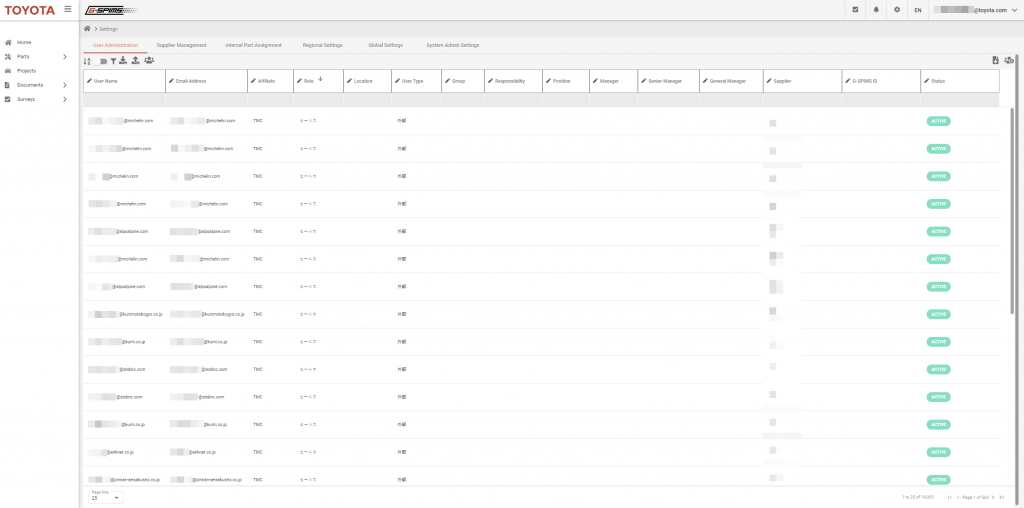Click the filter cell under Email Address column

206,101
